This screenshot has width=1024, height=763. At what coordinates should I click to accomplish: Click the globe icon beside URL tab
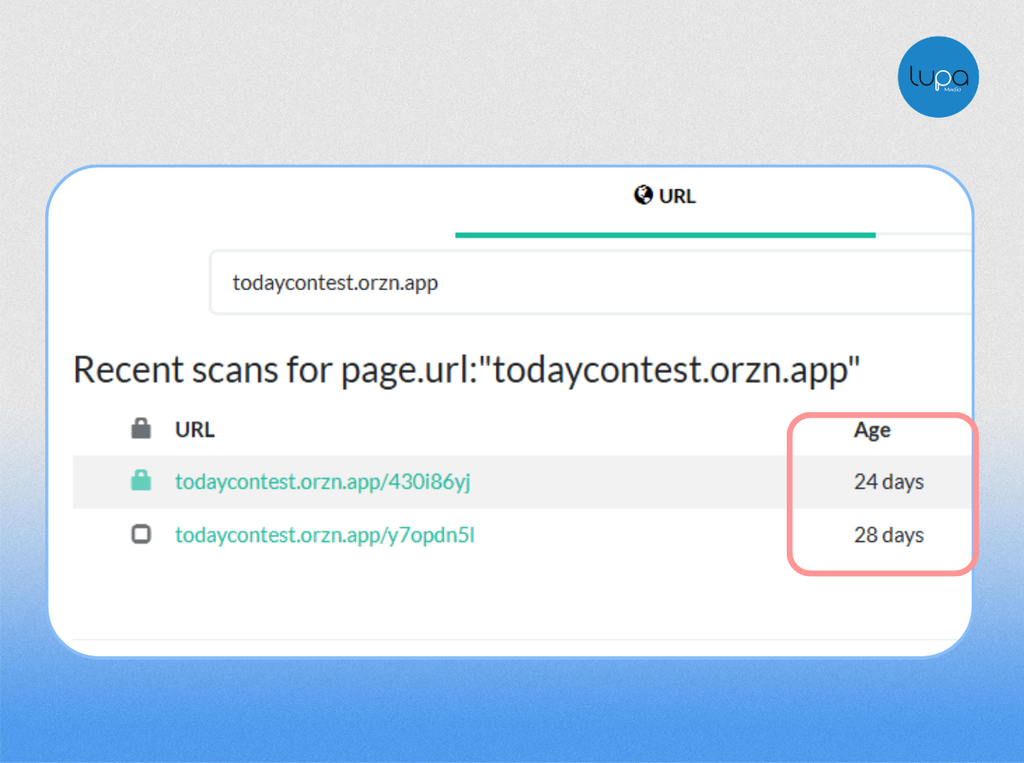643,195
